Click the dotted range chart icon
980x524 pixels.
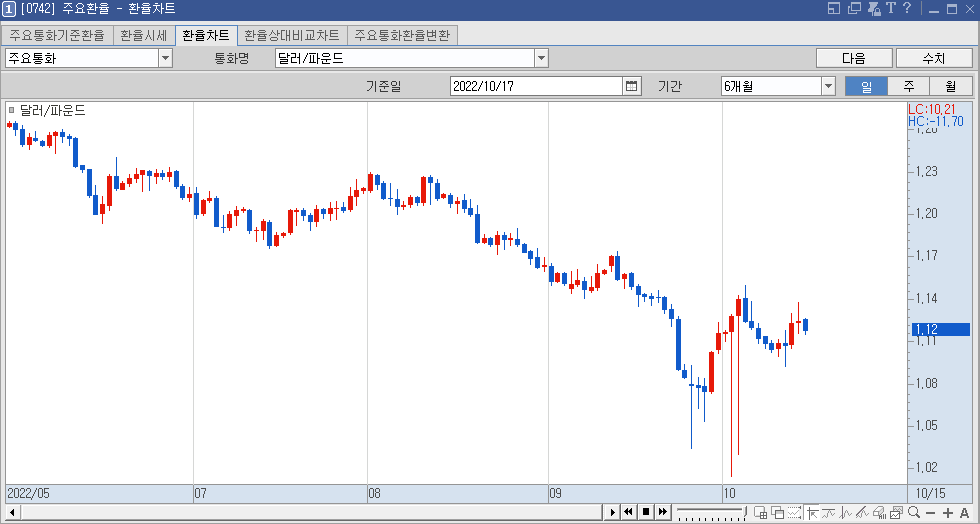(794, 513)
